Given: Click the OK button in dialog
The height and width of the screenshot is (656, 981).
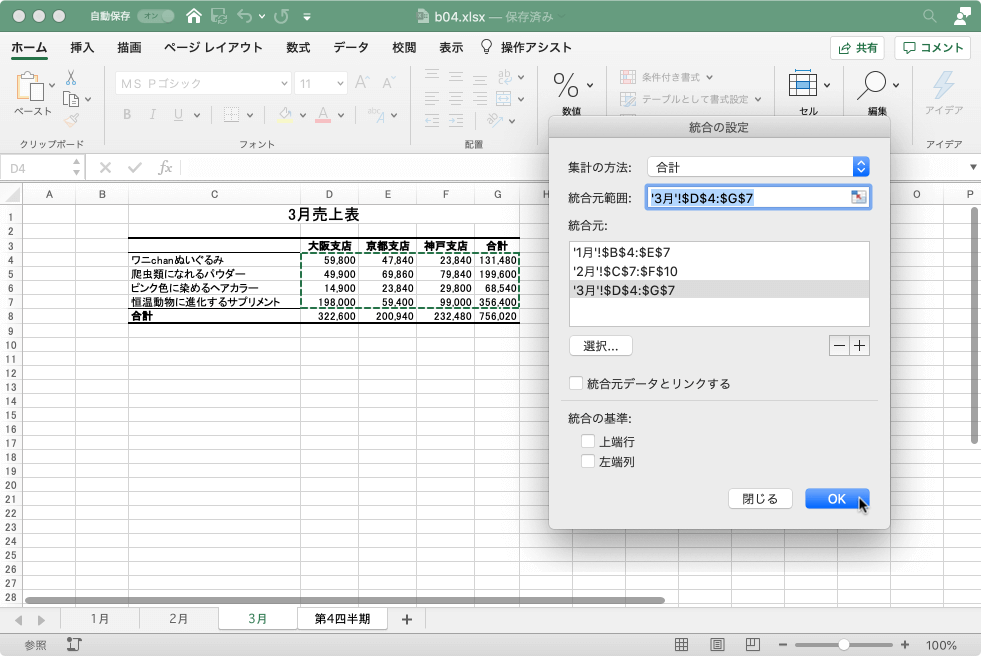Looking at the screenshot, I should (x=837, y=498).
